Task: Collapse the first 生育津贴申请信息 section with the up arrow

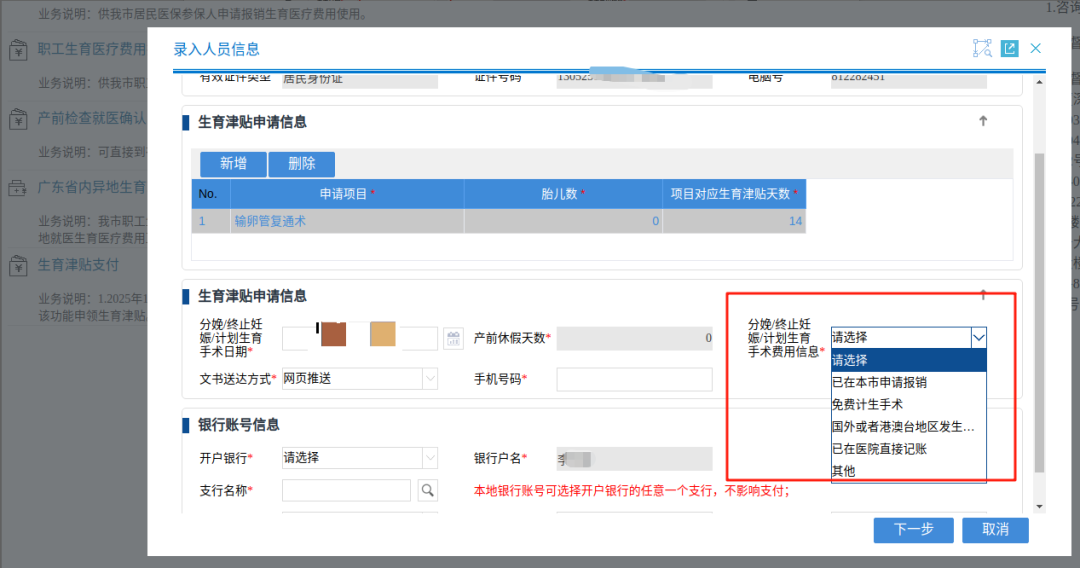Action: 983,121
